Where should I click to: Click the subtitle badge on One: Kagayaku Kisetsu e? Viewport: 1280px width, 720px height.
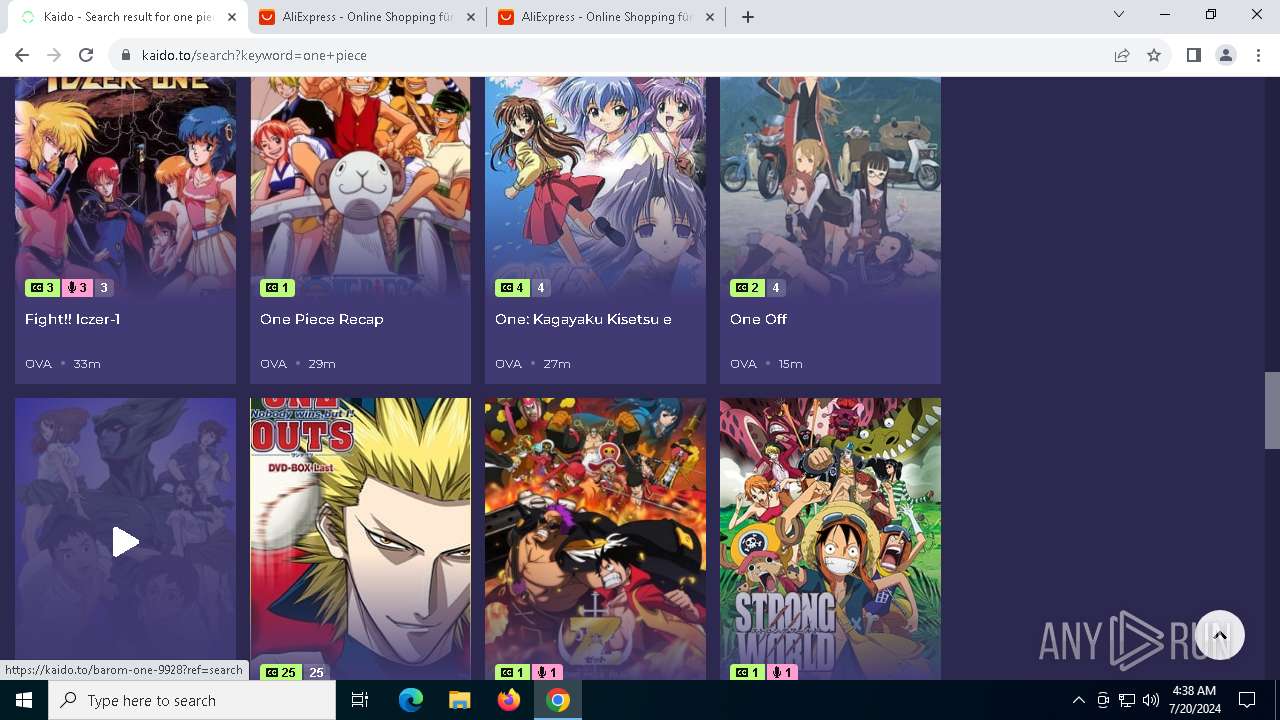[512, 288]
